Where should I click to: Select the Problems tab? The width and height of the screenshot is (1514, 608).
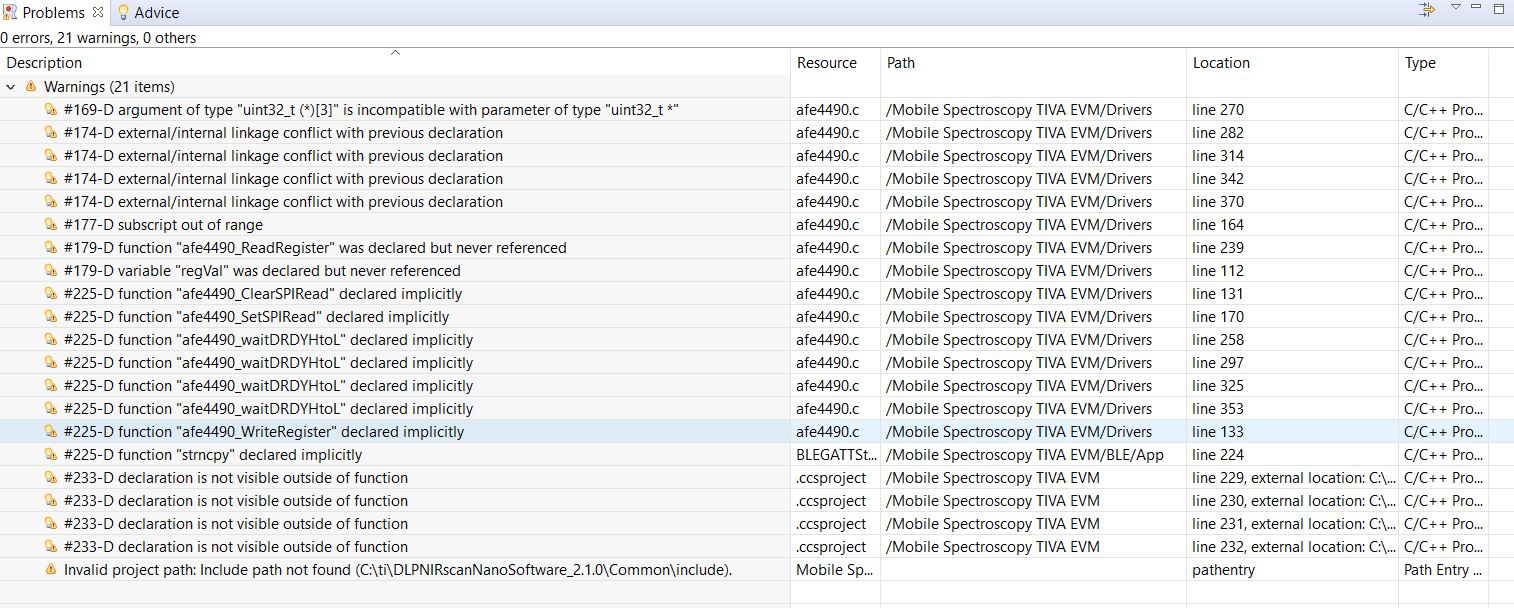pyautogui.click(x=53, y=13)
